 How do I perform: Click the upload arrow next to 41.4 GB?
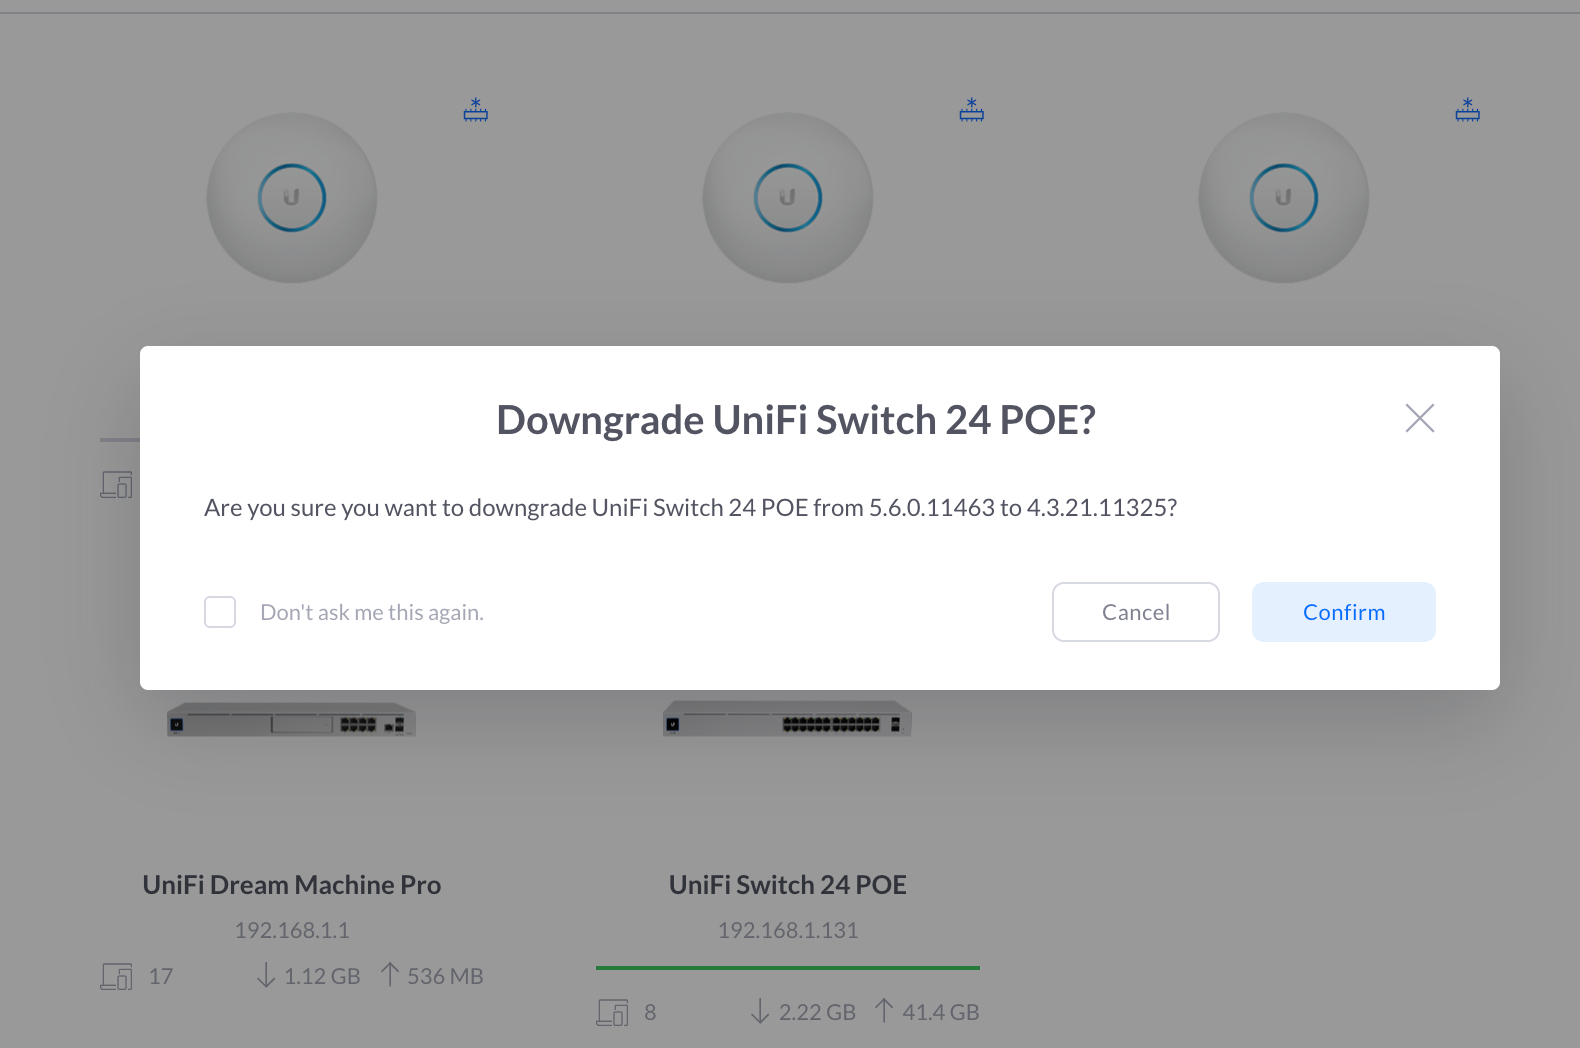884,1011
